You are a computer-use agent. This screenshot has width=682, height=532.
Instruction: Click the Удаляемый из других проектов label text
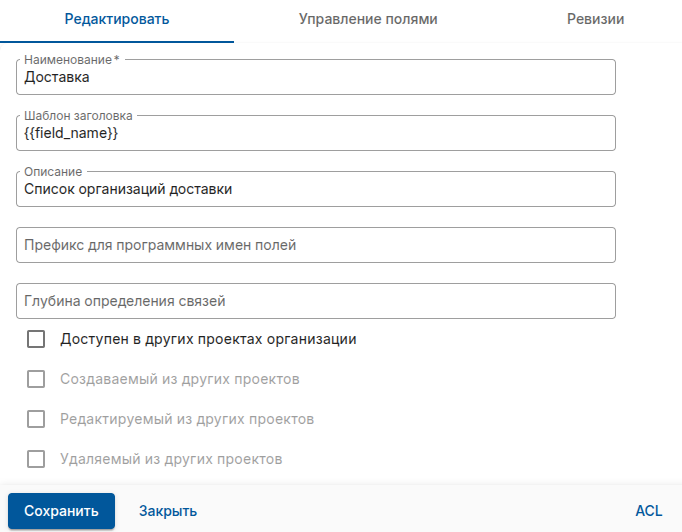tap(171, 459)
